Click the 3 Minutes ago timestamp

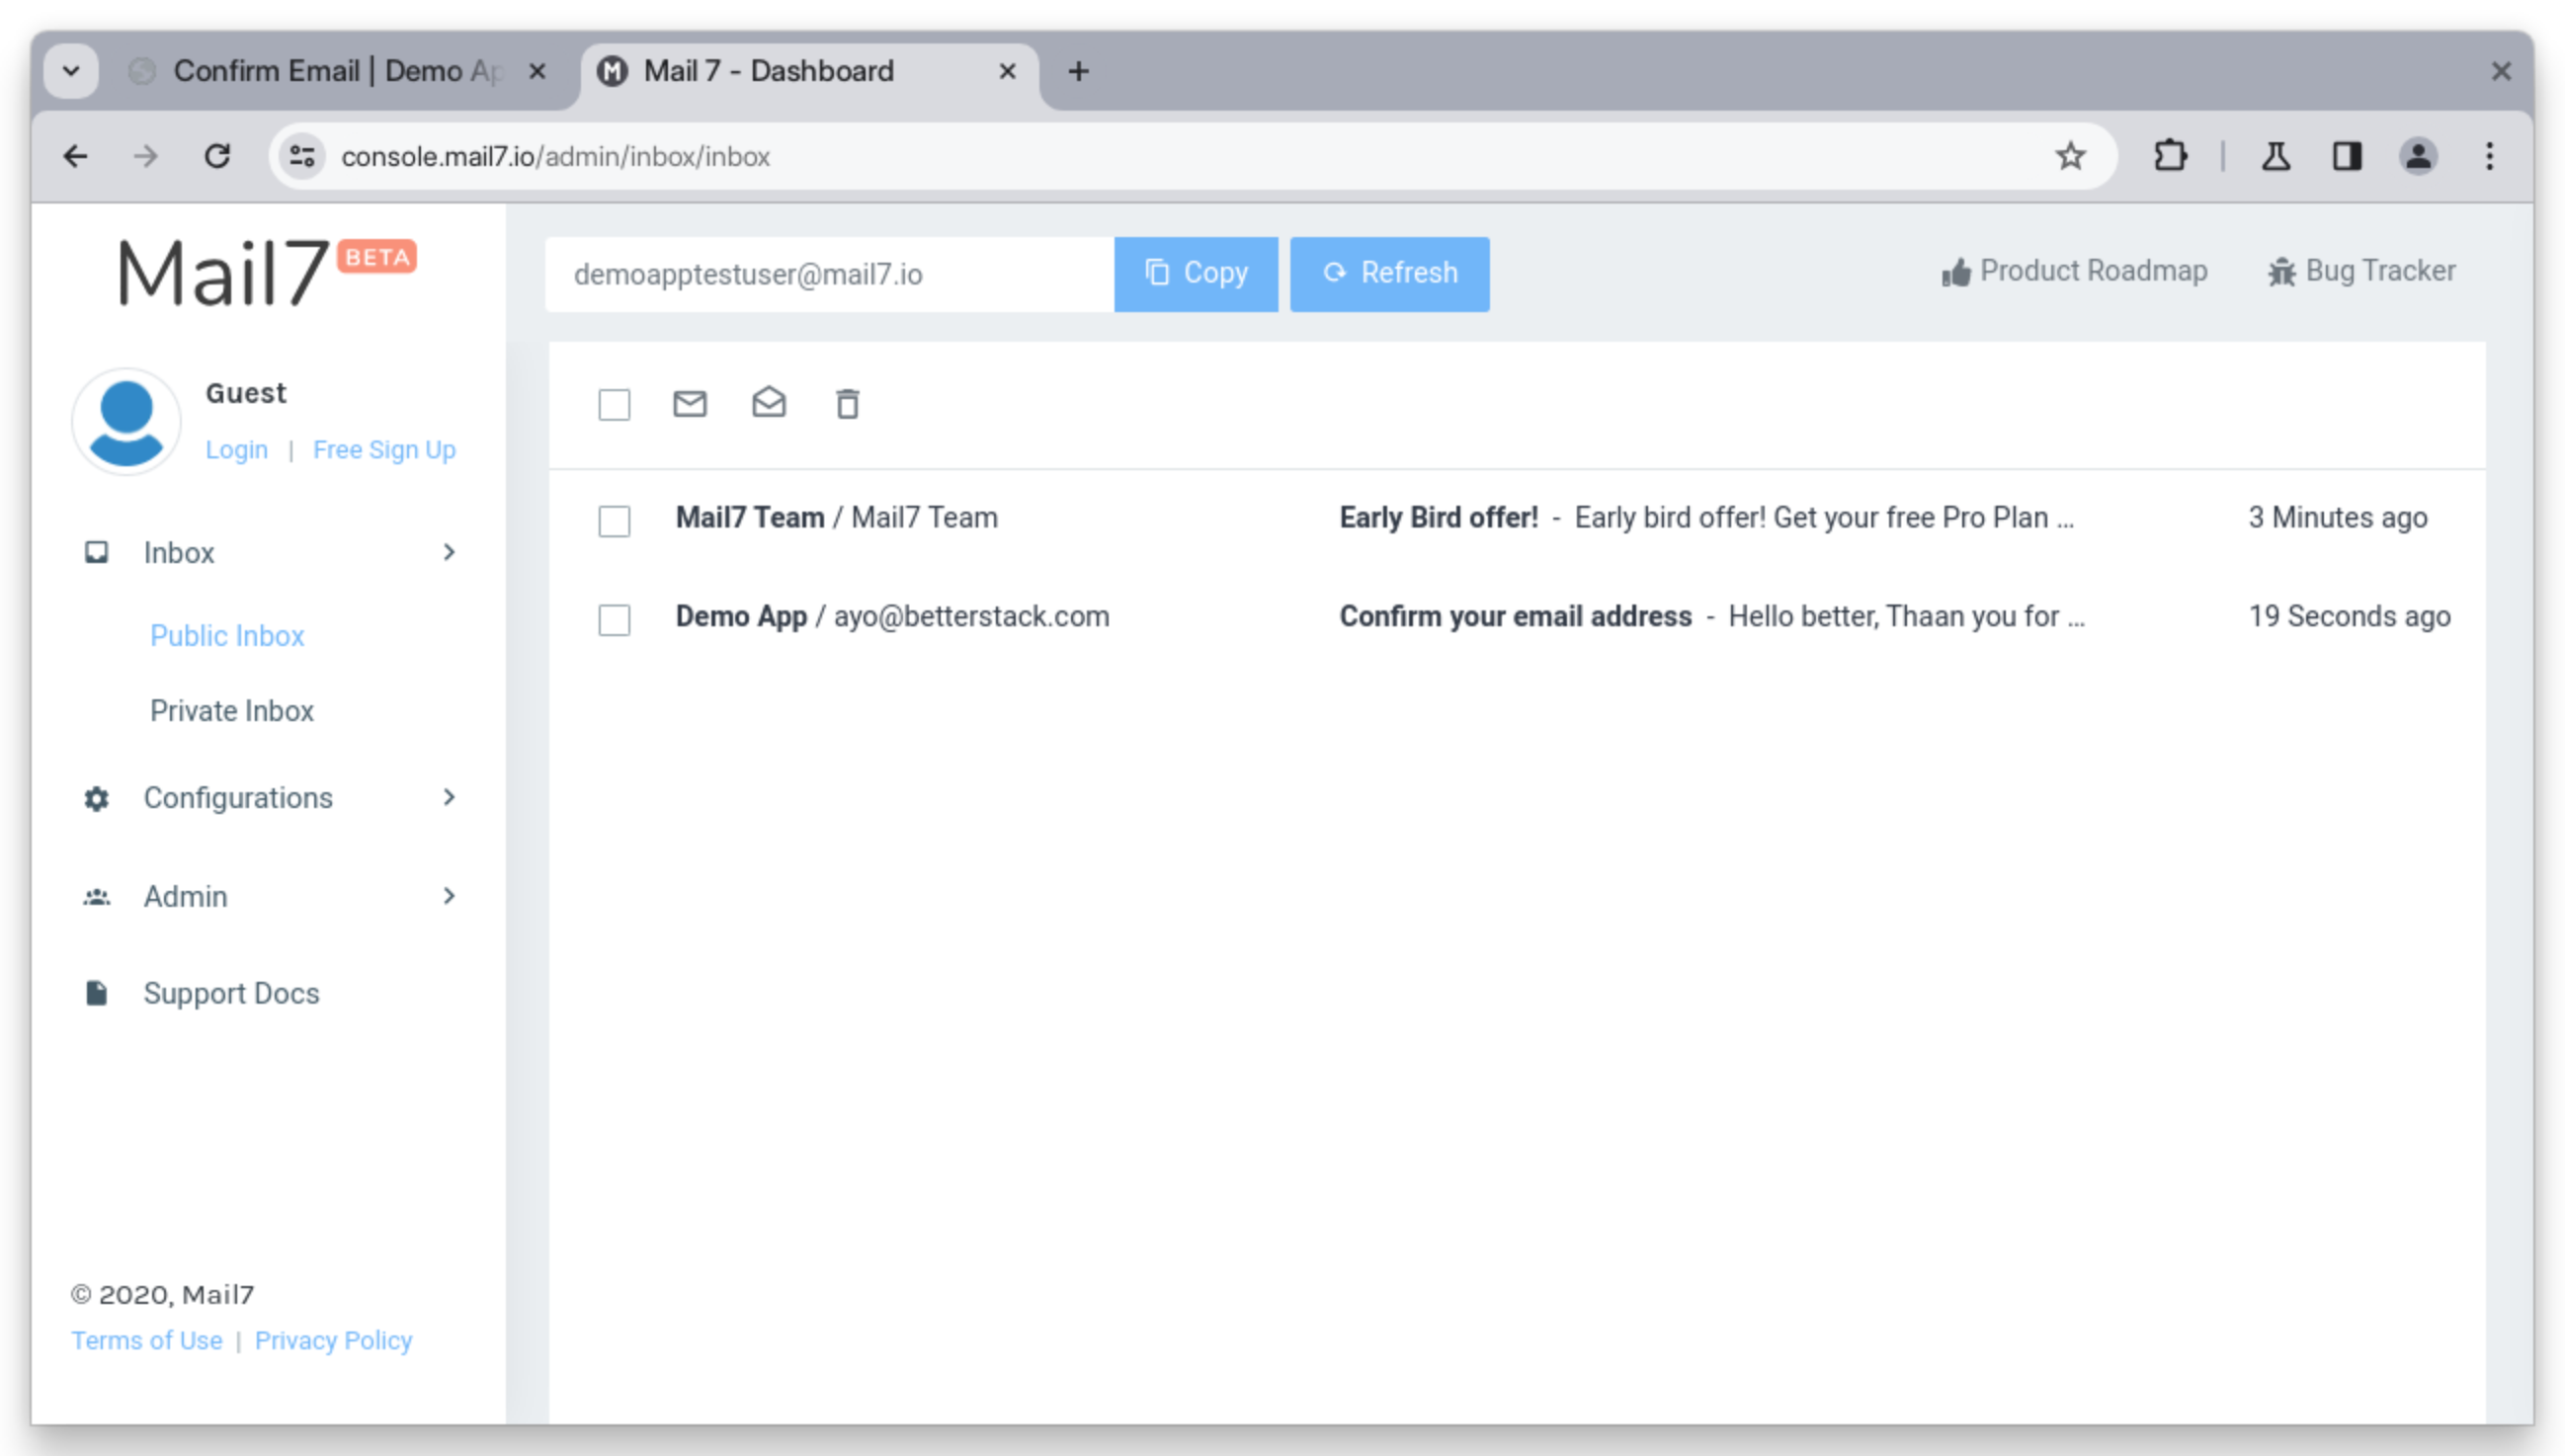point(2337,517)
